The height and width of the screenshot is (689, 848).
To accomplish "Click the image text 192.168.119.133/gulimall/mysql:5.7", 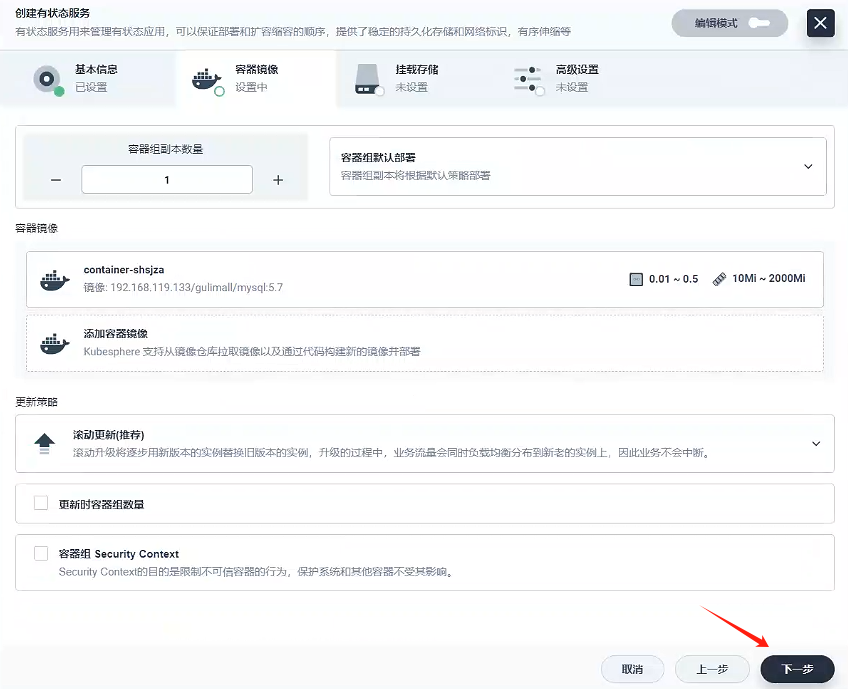I will click(196, 287).
